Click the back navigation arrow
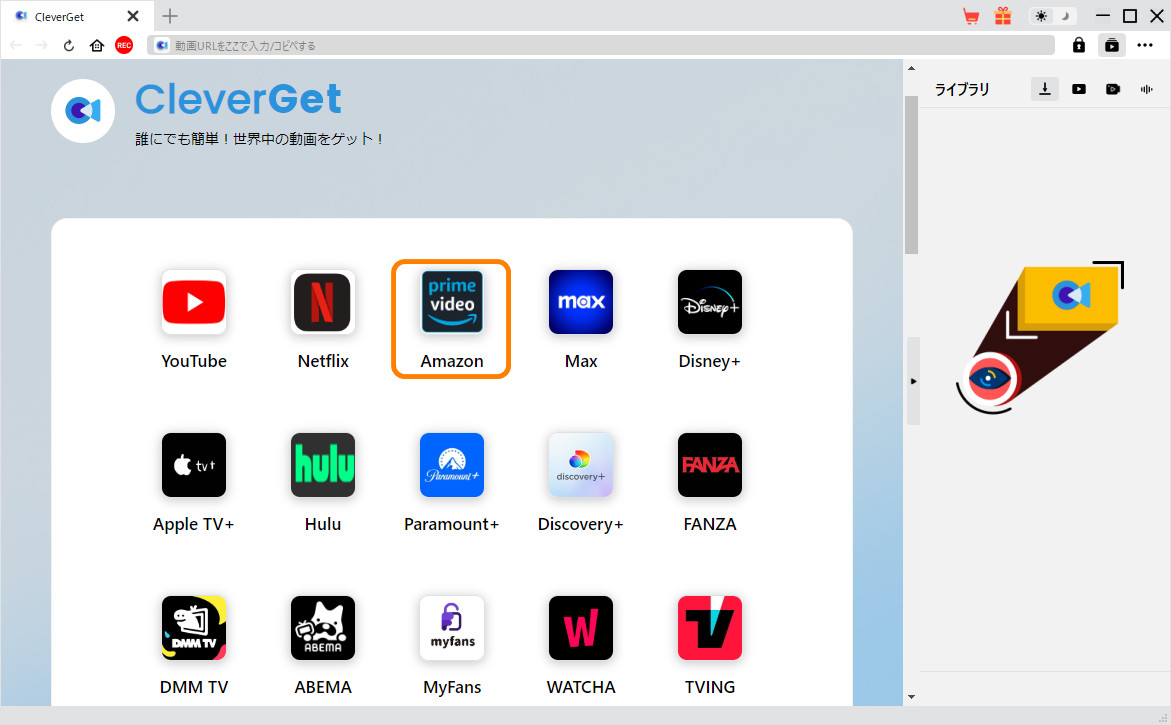The image size is (1171, 725). (16, 46)
